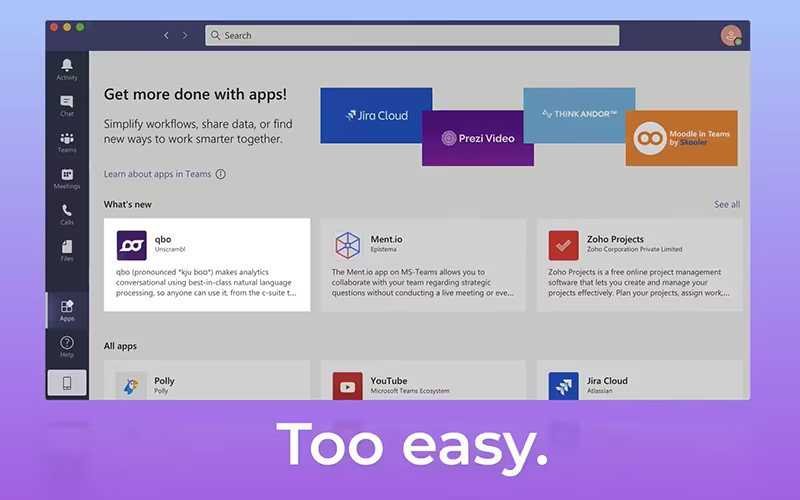Screen dimensions: 800x500
Task: Click Moodle in Teams banner tile
Action: 682,138
